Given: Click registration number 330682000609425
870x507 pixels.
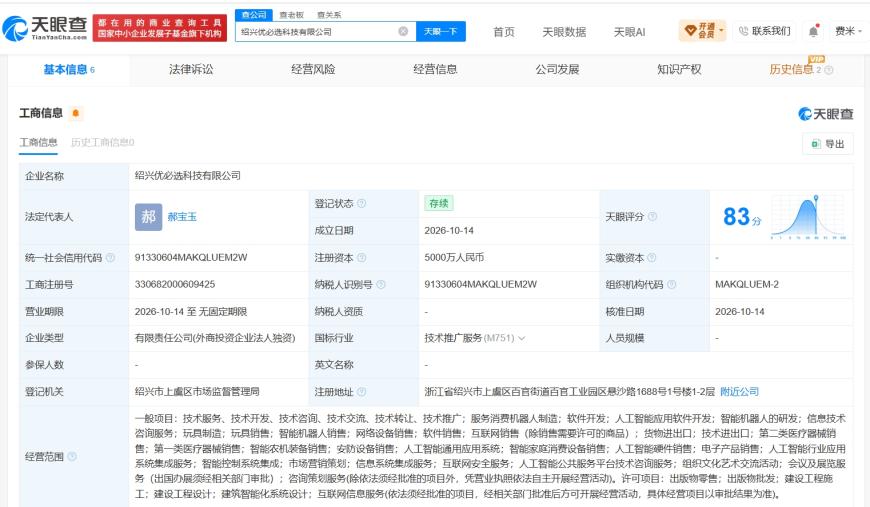Looking at the screenshot, I should click(x=175, y=285).
